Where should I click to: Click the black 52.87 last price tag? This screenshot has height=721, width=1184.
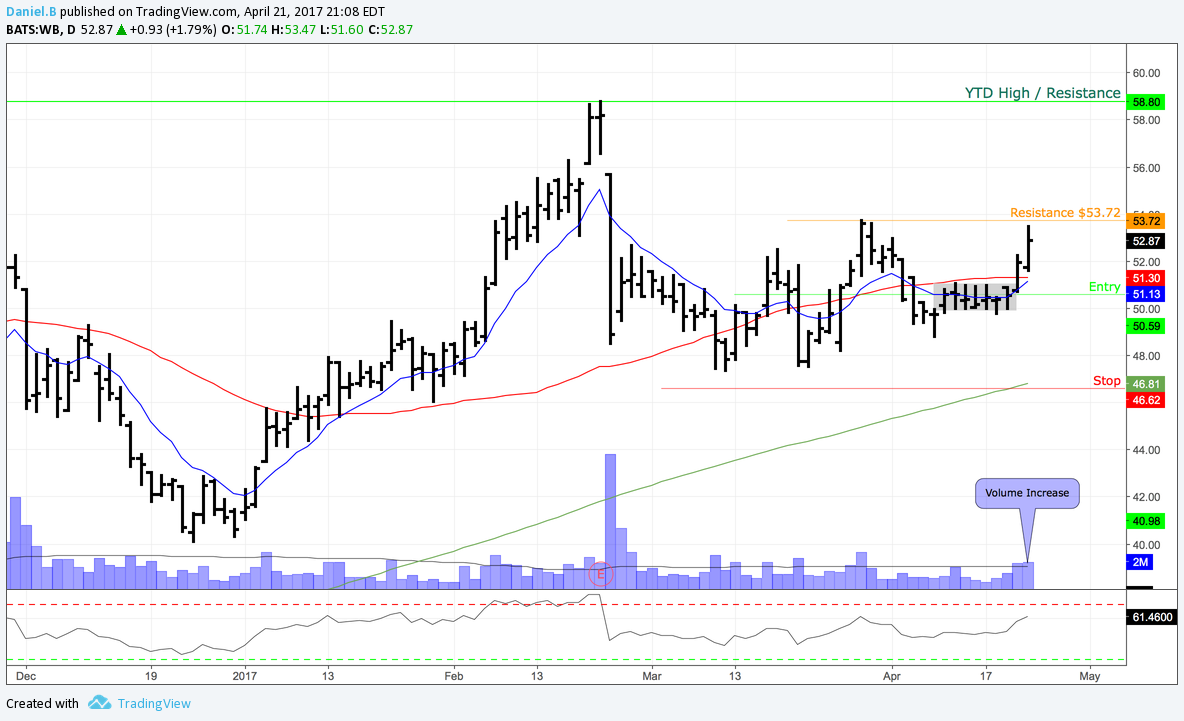(x=1146, y=241)
